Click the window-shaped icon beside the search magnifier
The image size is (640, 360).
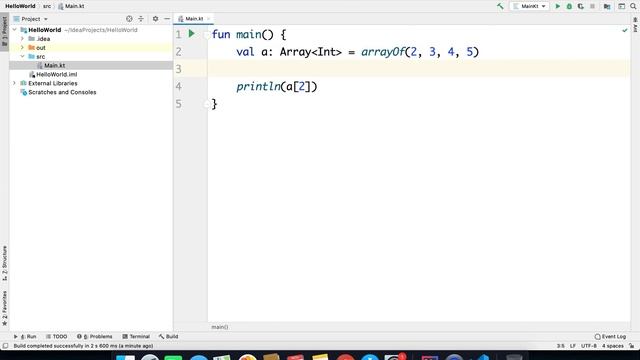pyautogui.click(x=621, y=6)
